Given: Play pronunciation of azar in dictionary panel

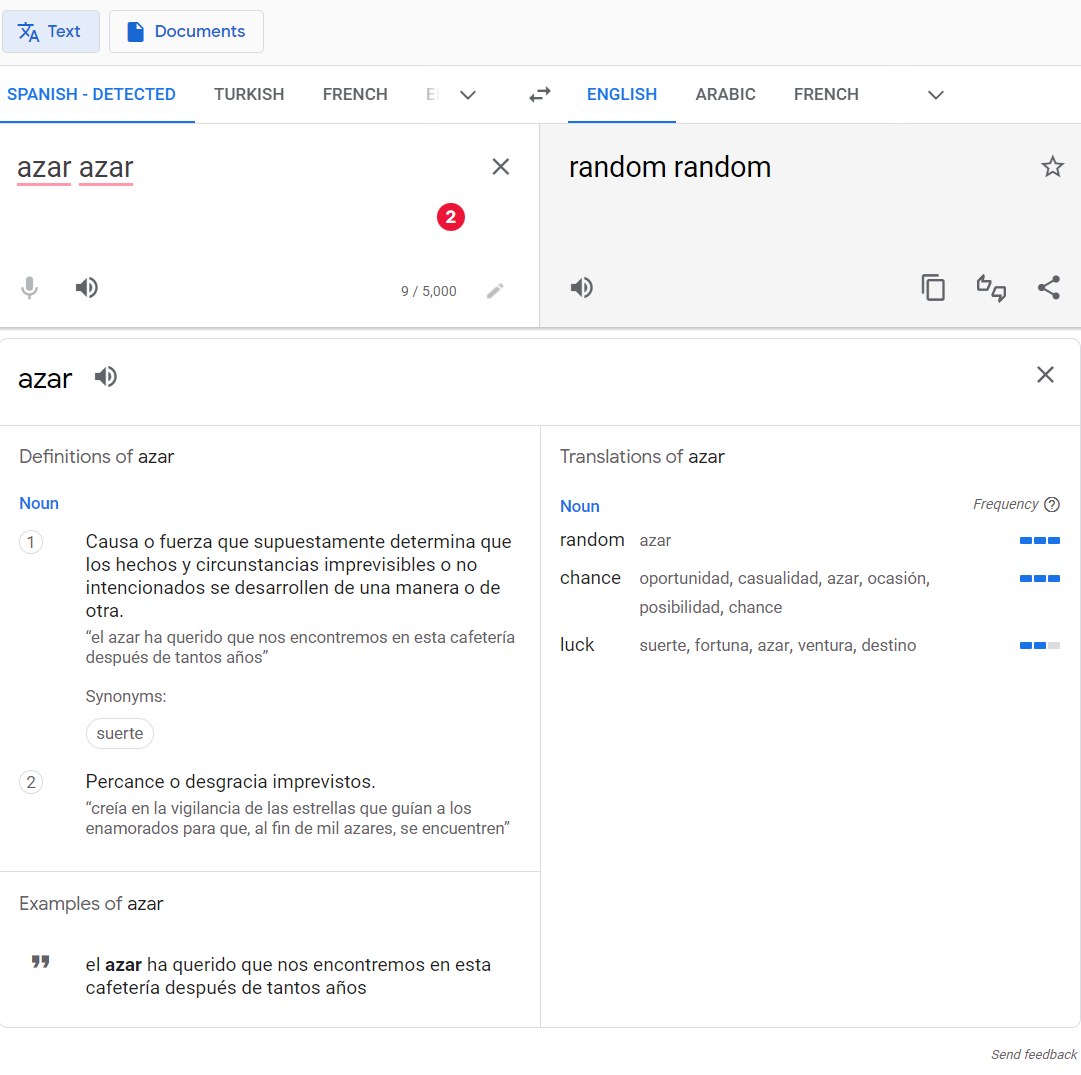Looking at the screenshot, I should [x=106, y=377].
